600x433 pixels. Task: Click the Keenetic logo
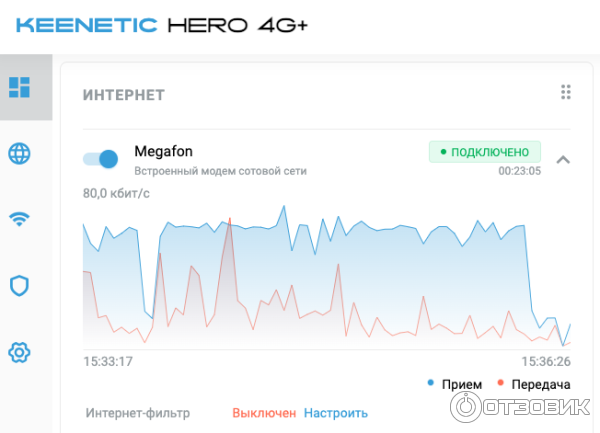tap(86, 25)
